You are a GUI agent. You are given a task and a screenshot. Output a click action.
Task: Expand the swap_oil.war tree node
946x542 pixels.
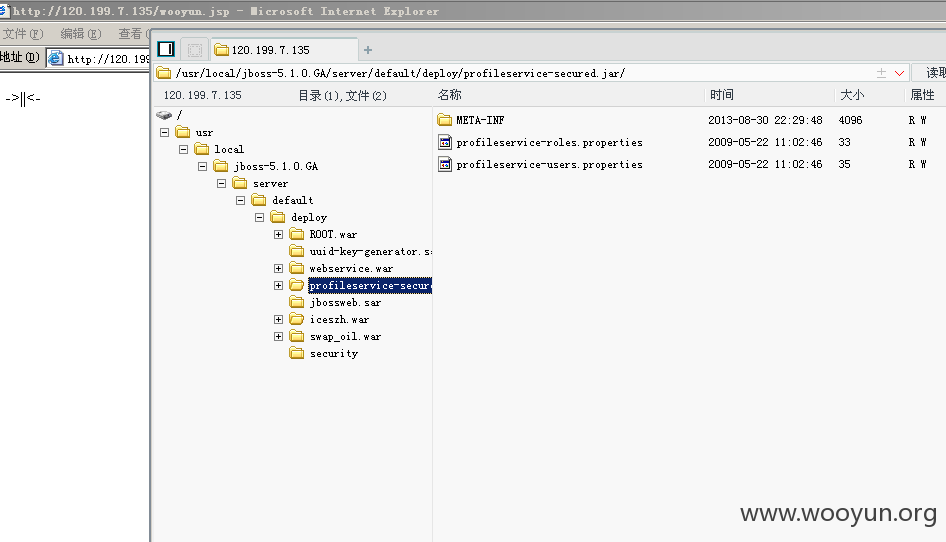(278, 336)
